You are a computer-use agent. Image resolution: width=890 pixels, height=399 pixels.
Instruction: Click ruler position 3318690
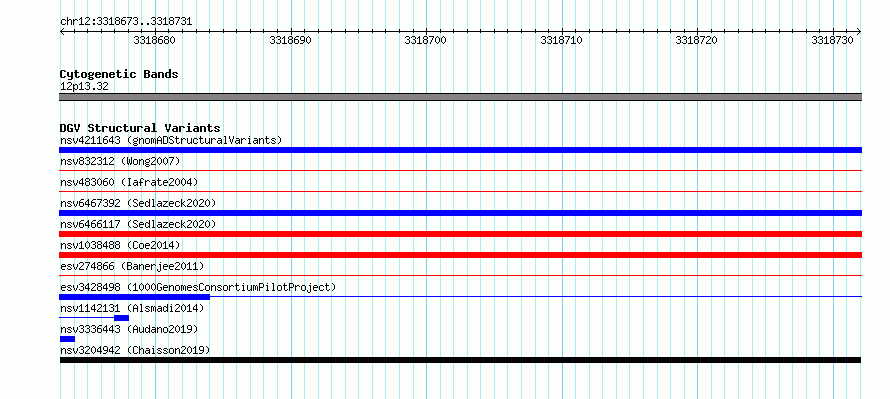291,40
